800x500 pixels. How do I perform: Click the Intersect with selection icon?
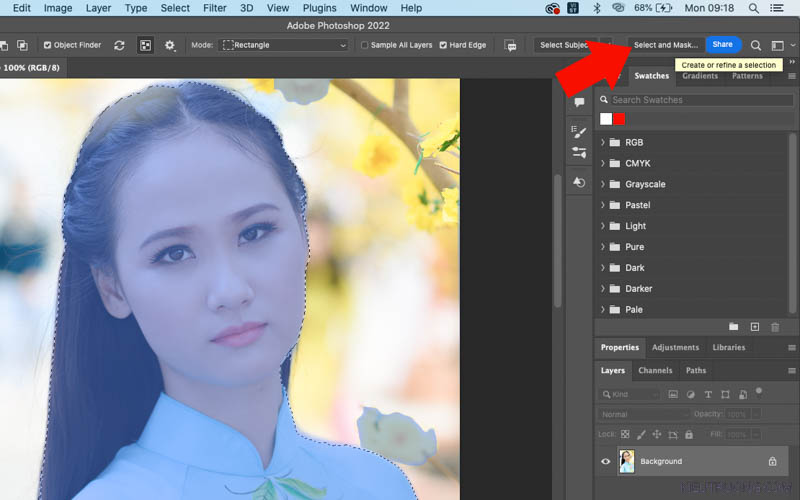[22, 45]
